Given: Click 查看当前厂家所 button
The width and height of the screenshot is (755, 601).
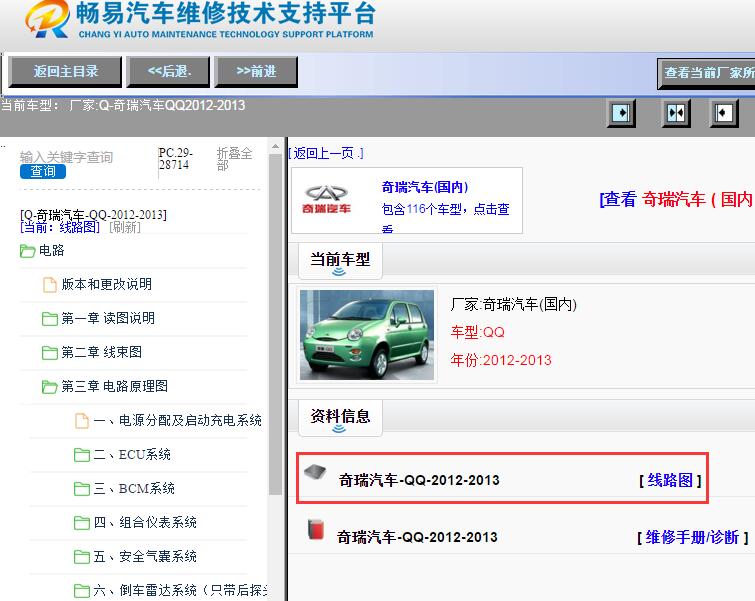Looking at the screenshot, I should [x=706, y=73].
